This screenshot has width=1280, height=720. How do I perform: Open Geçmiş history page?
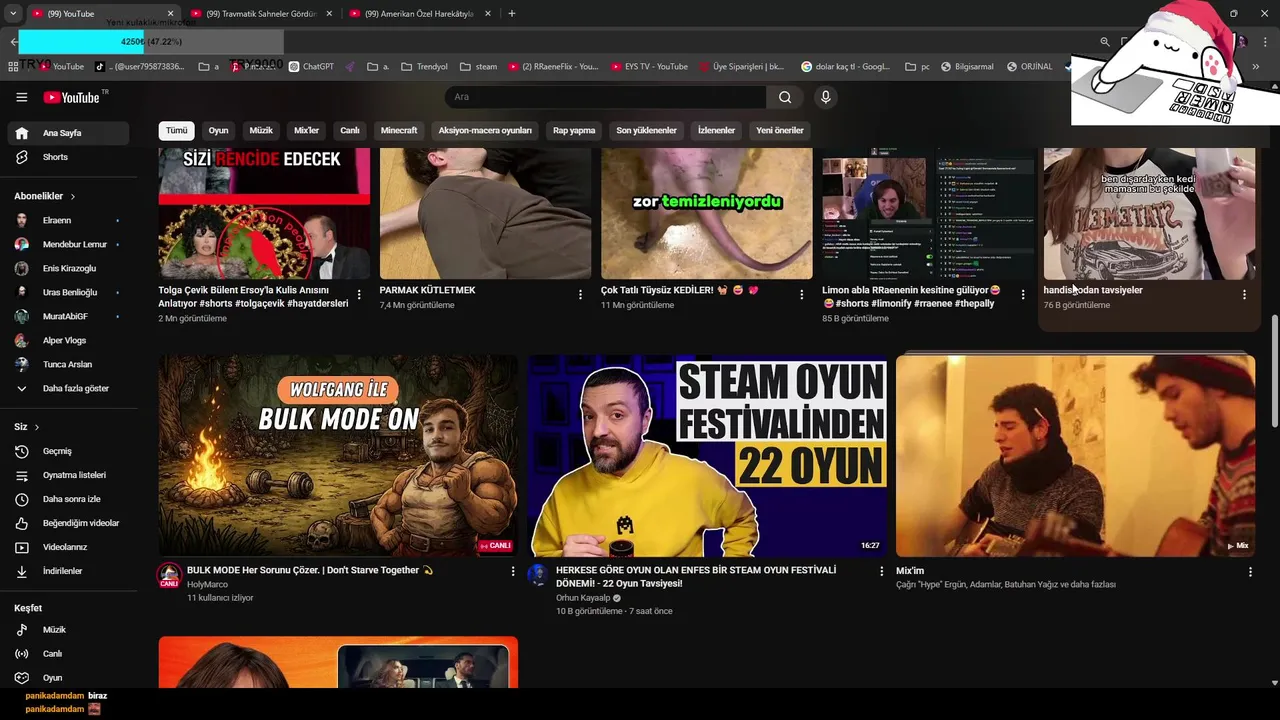click(x=68, y=451)
